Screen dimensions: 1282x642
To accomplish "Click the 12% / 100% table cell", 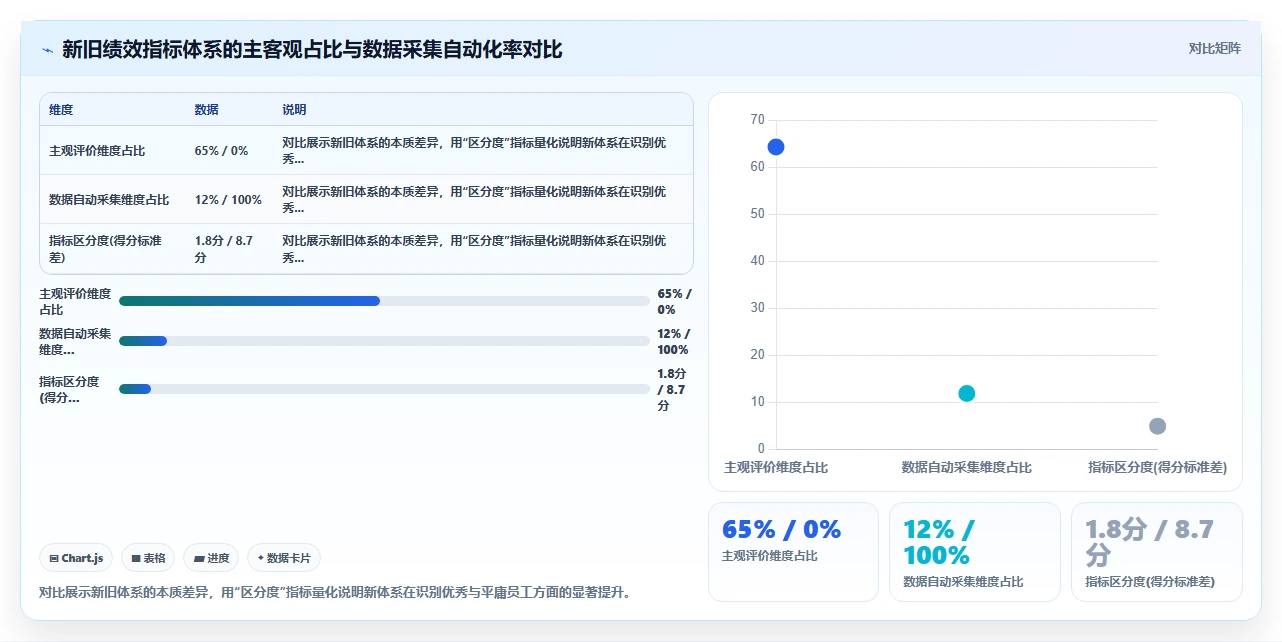I will (x=228, y=200).
